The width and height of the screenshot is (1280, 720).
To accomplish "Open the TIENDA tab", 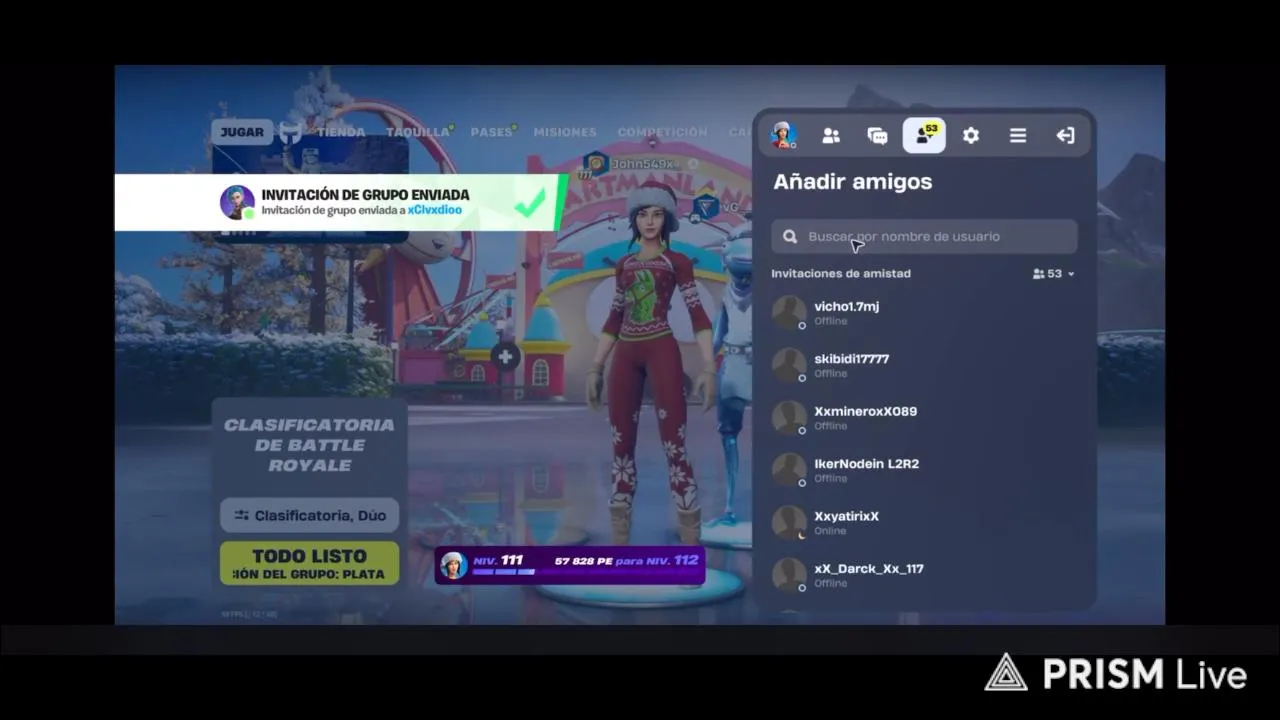I will click(x=341, y=132).
